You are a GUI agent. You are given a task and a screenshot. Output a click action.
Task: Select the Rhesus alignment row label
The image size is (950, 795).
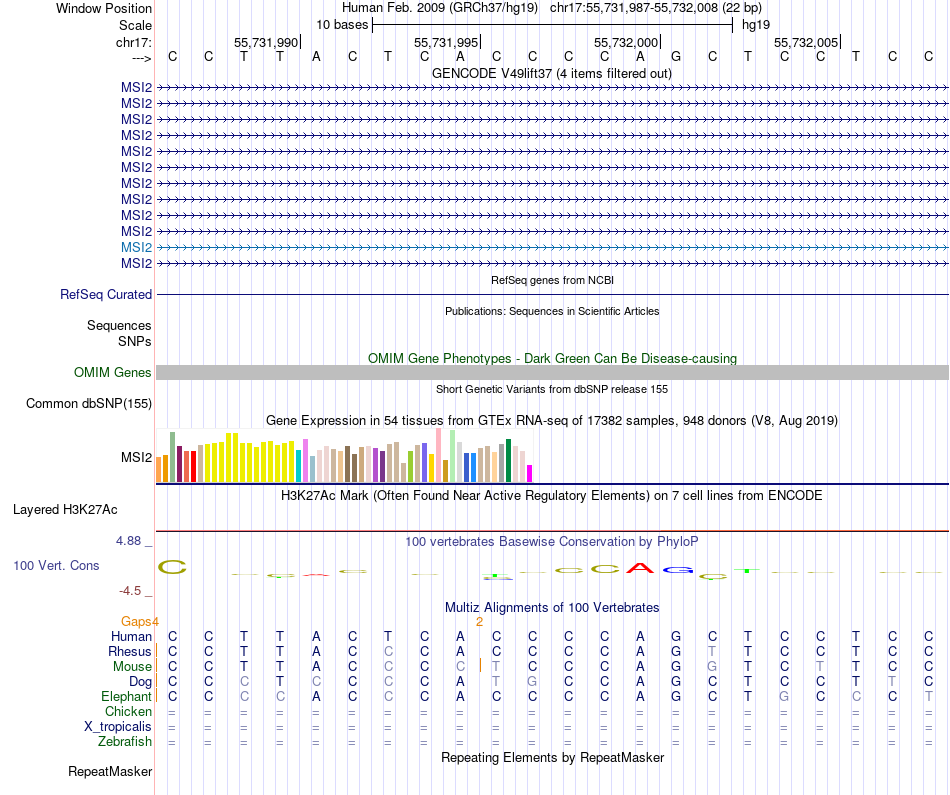pyautogui.click(x=130, y=651)
